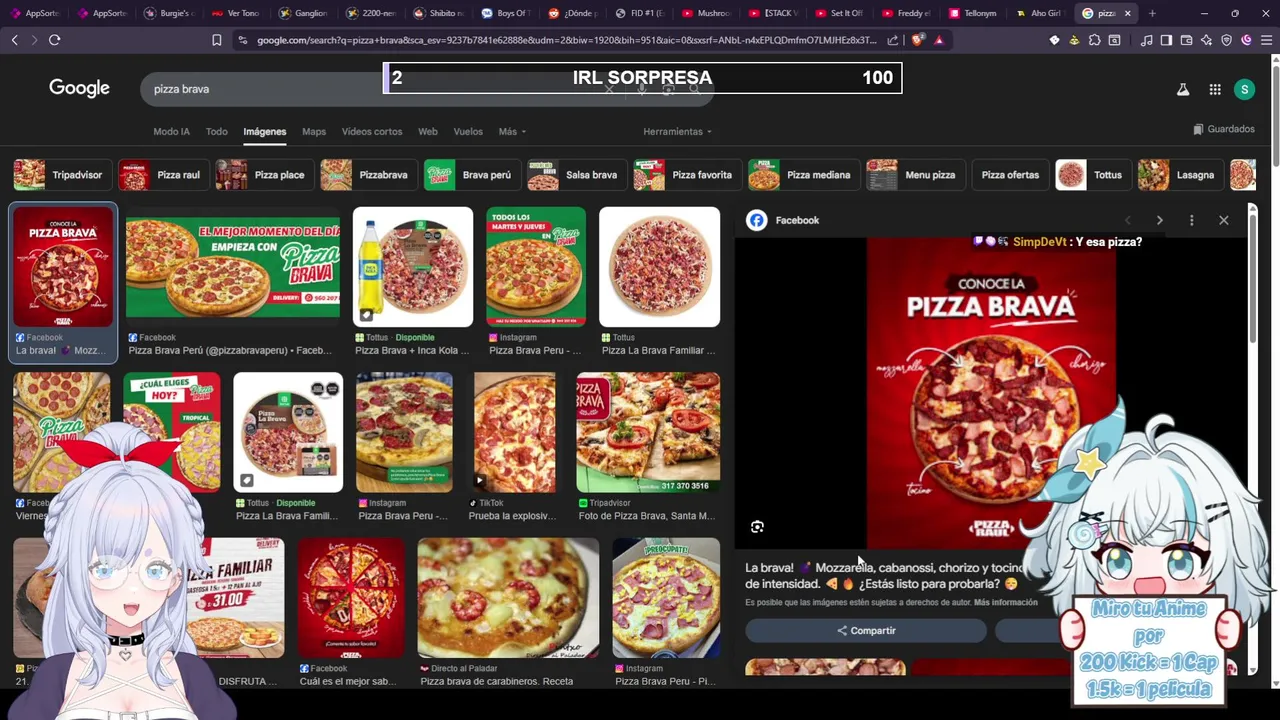Toggle the browser sidebar panel
Screen dimensions: 1280x720
1166,40
